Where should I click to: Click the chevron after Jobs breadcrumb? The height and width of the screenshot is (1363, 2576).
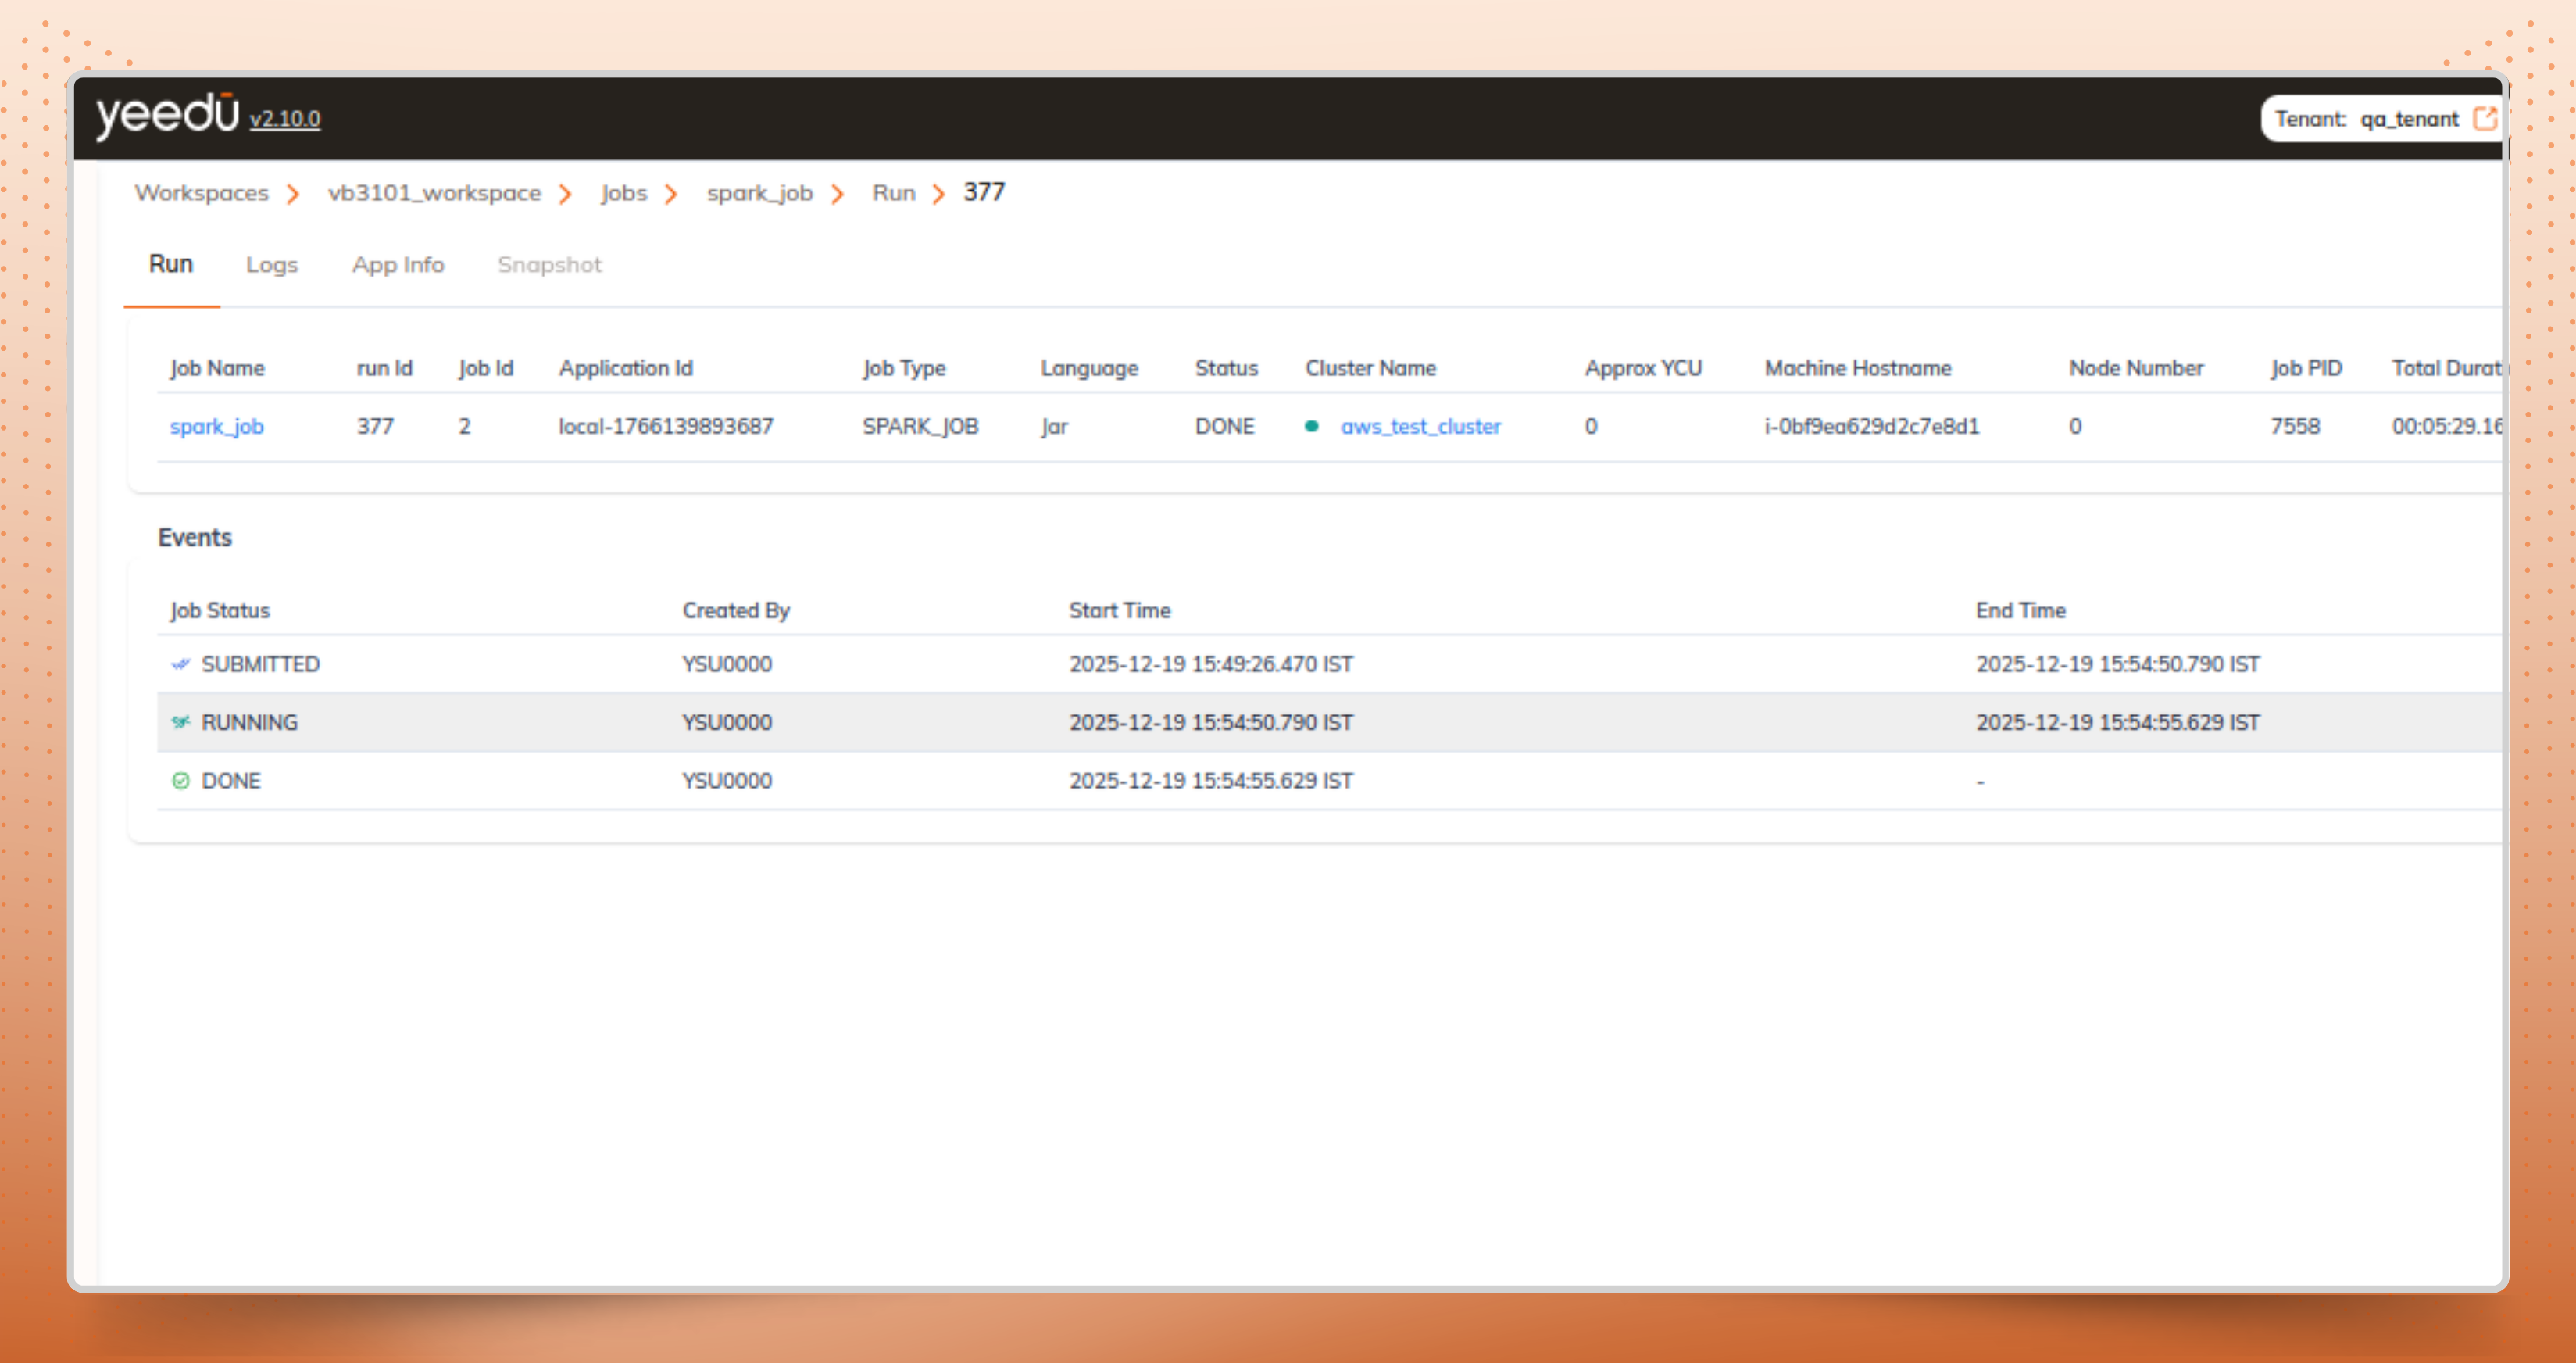pyautogui.click(x=671, y=194)
